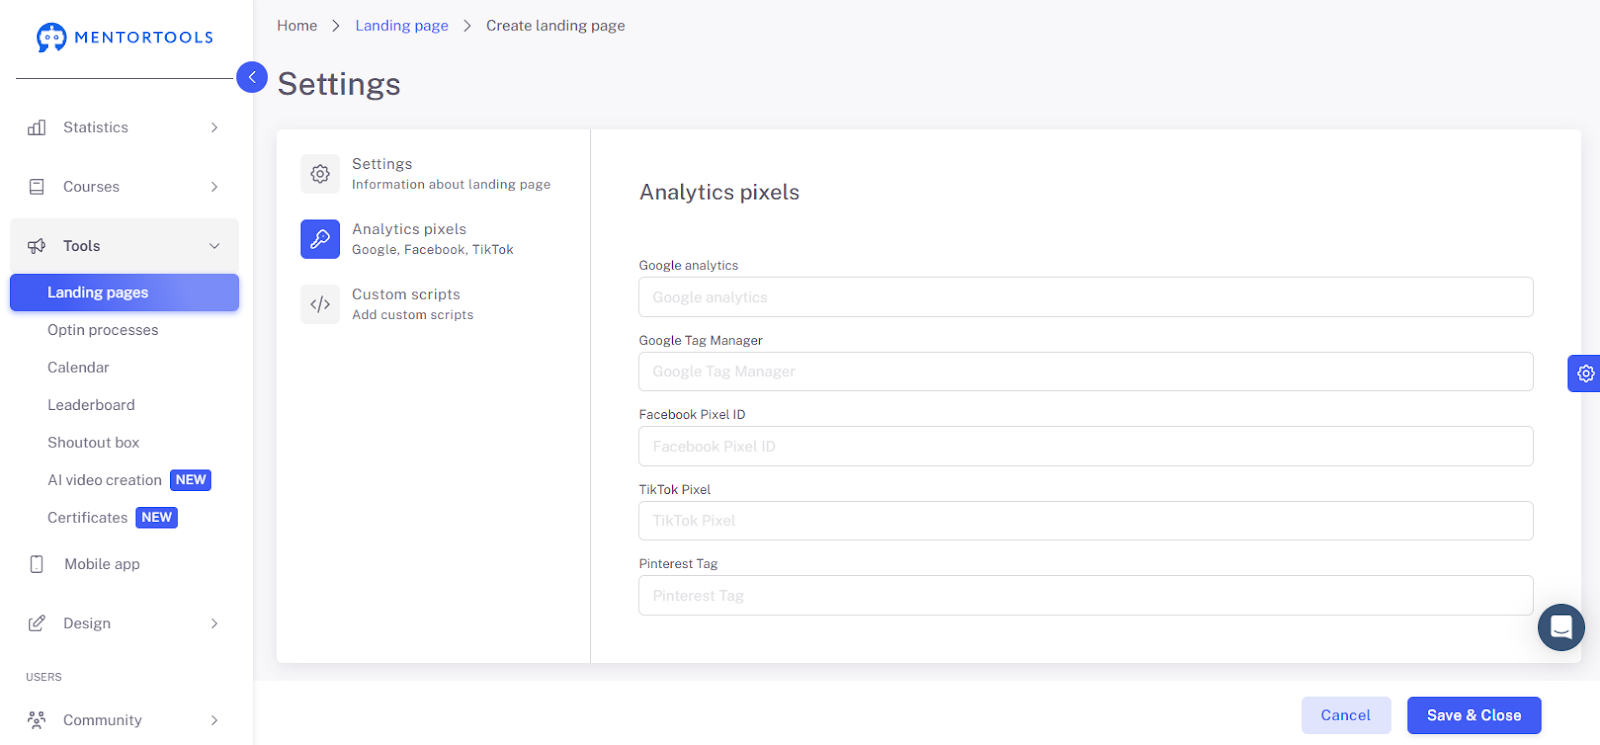Click Save & Close button
Screen dimensions: 1600x745
(x=1474, y=715)
